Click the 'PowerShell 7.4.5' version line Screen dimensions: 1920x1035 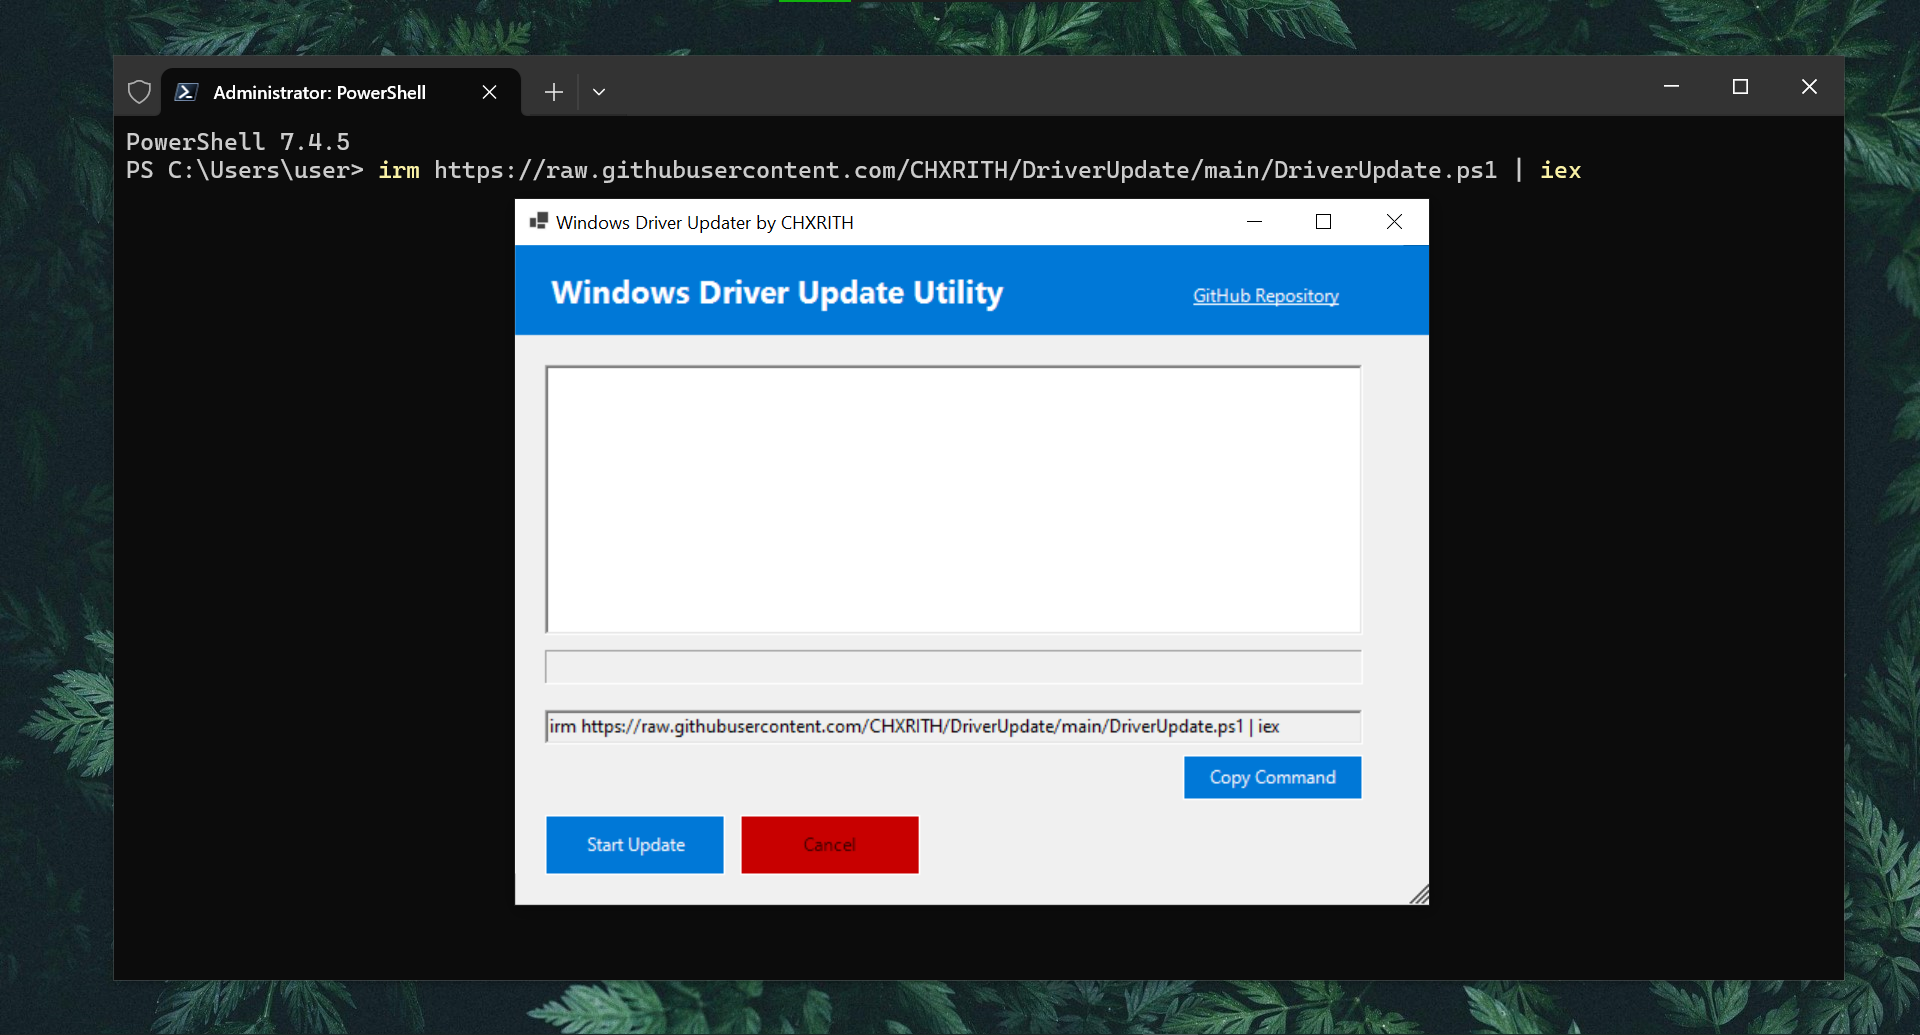coord(238,142)
